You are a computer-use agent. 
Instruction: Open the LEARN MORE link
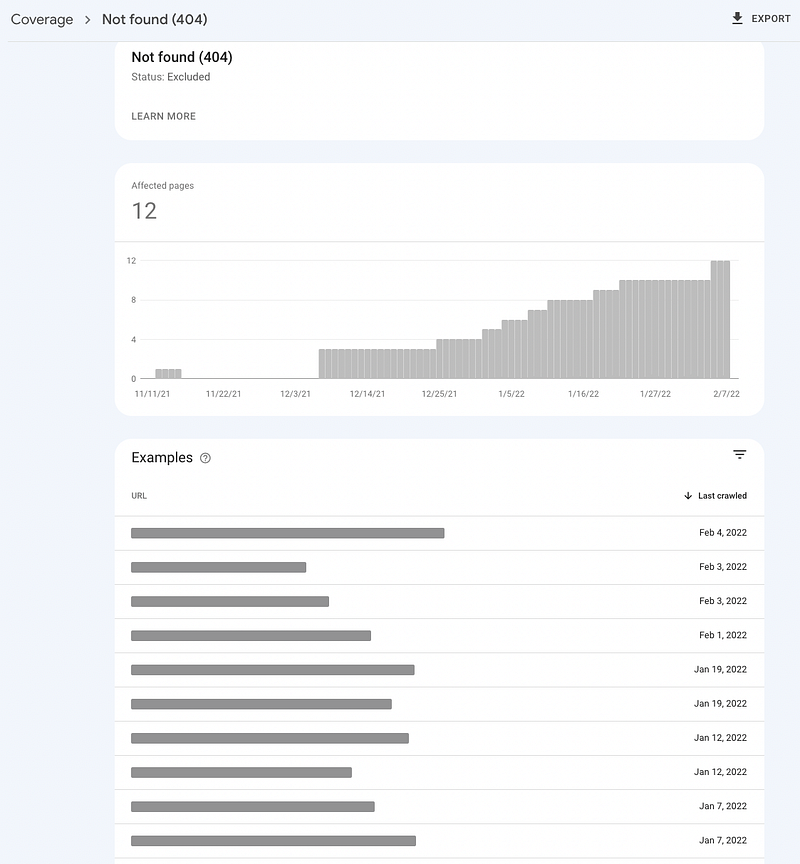(x=164, y=116)
